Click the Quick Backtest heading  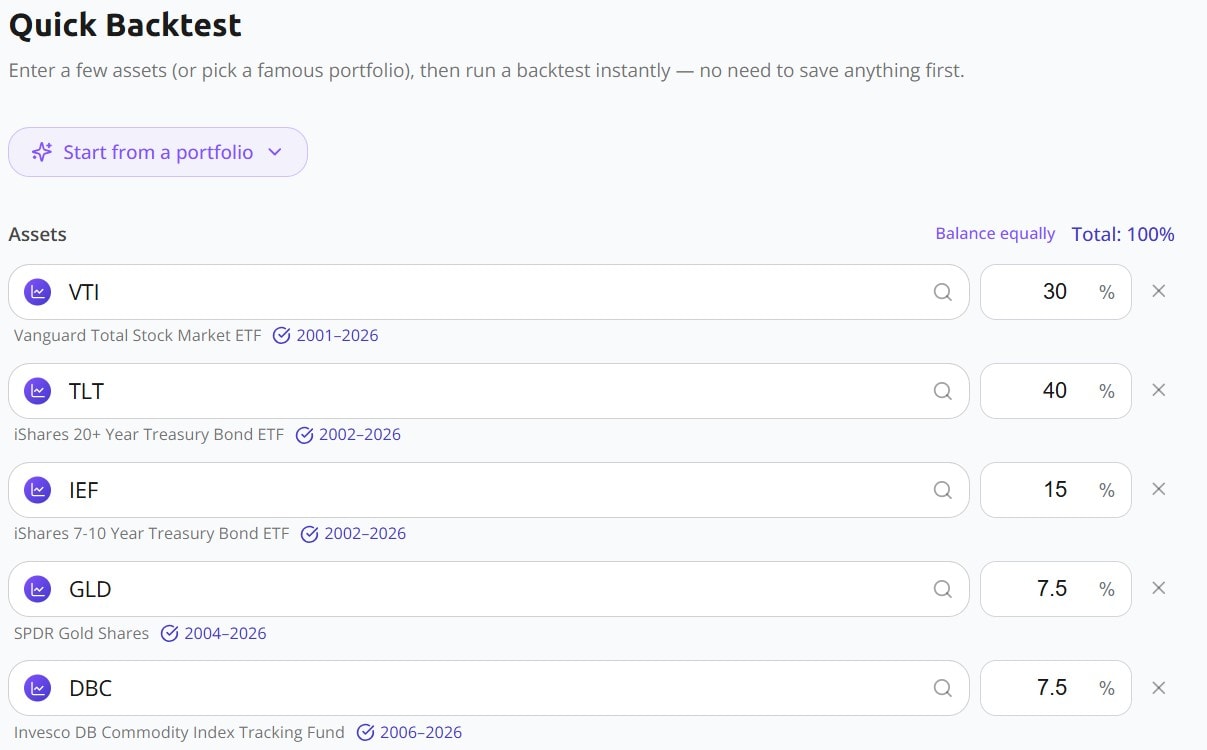coord(125,25)
